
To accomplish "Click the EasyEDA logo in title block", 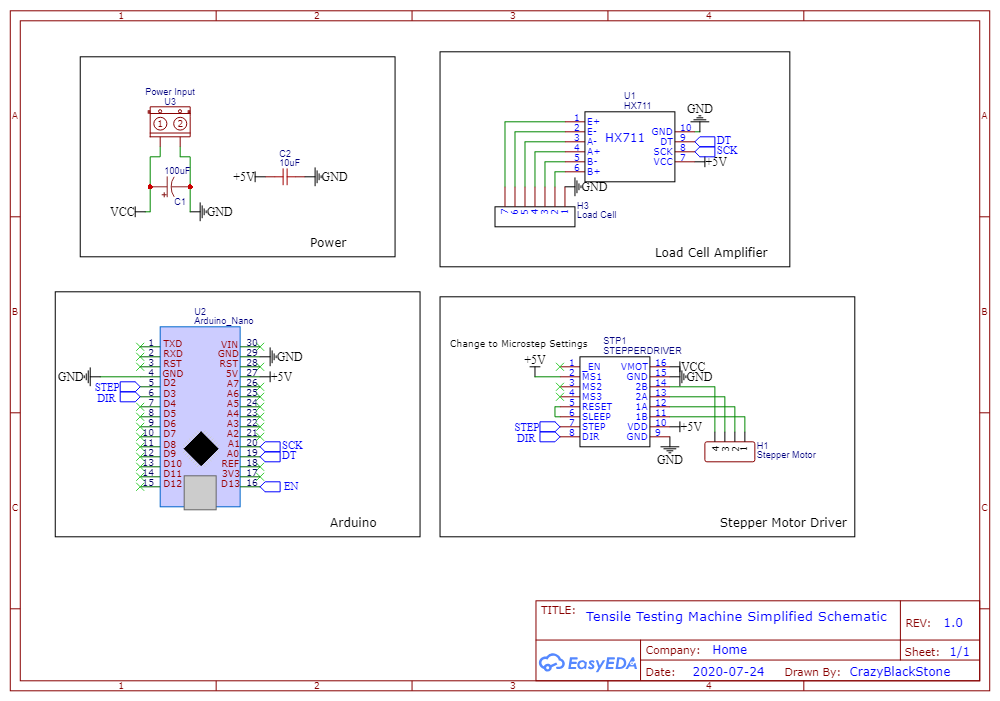I will pyautogui.click(x=587, y=663).
